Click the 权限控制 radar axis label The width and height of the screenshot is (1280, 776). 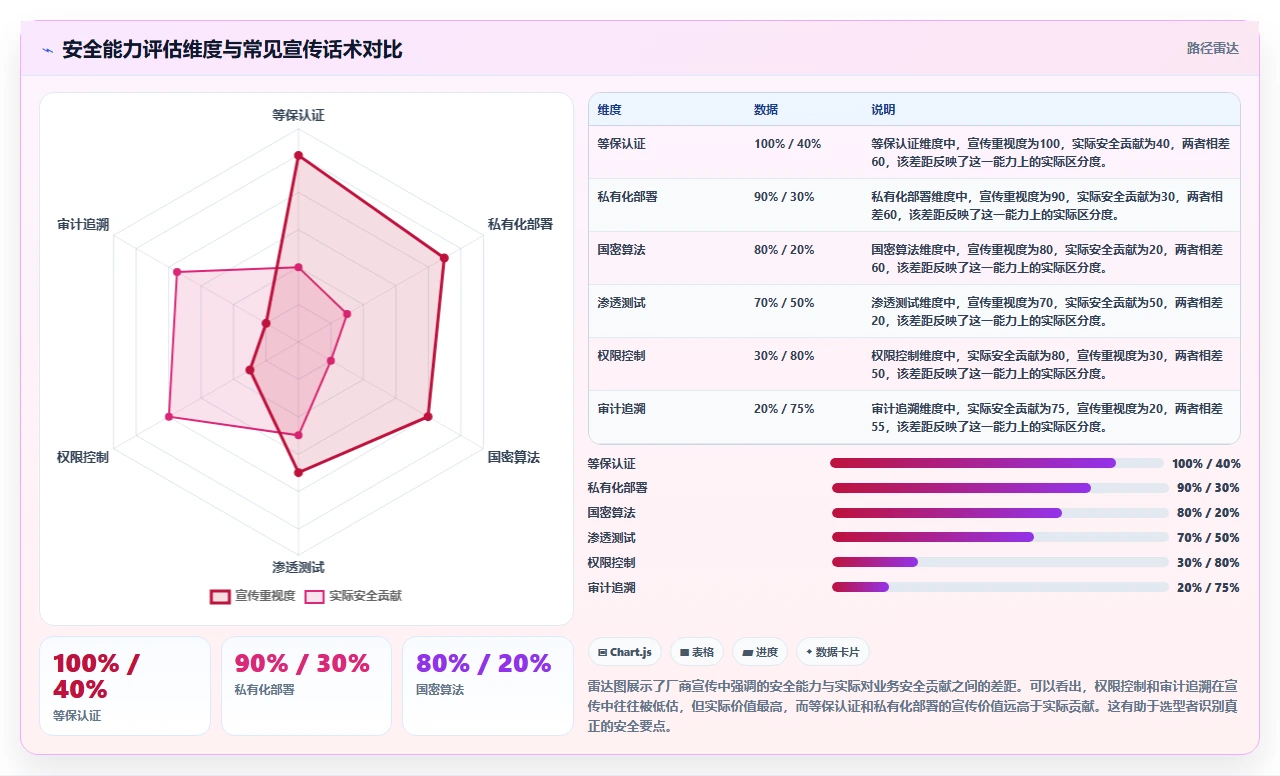pos(83,457)
